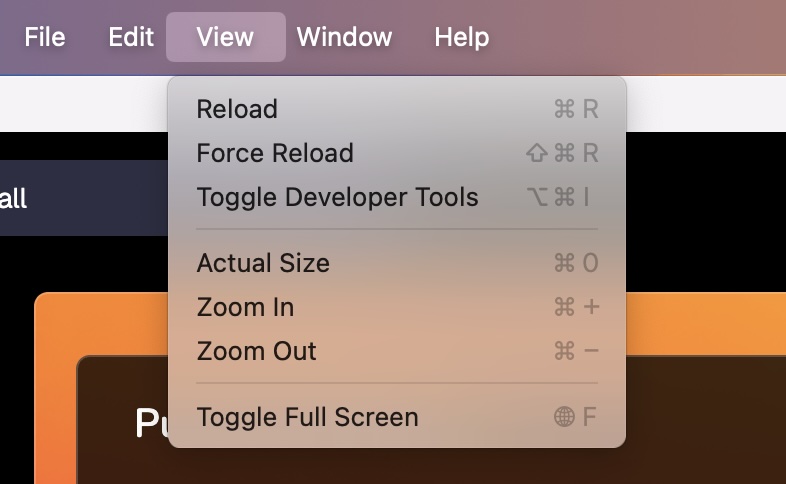Open the Window menu
The width and height of the screenshot is (786, 484).
tap(344, 37)
